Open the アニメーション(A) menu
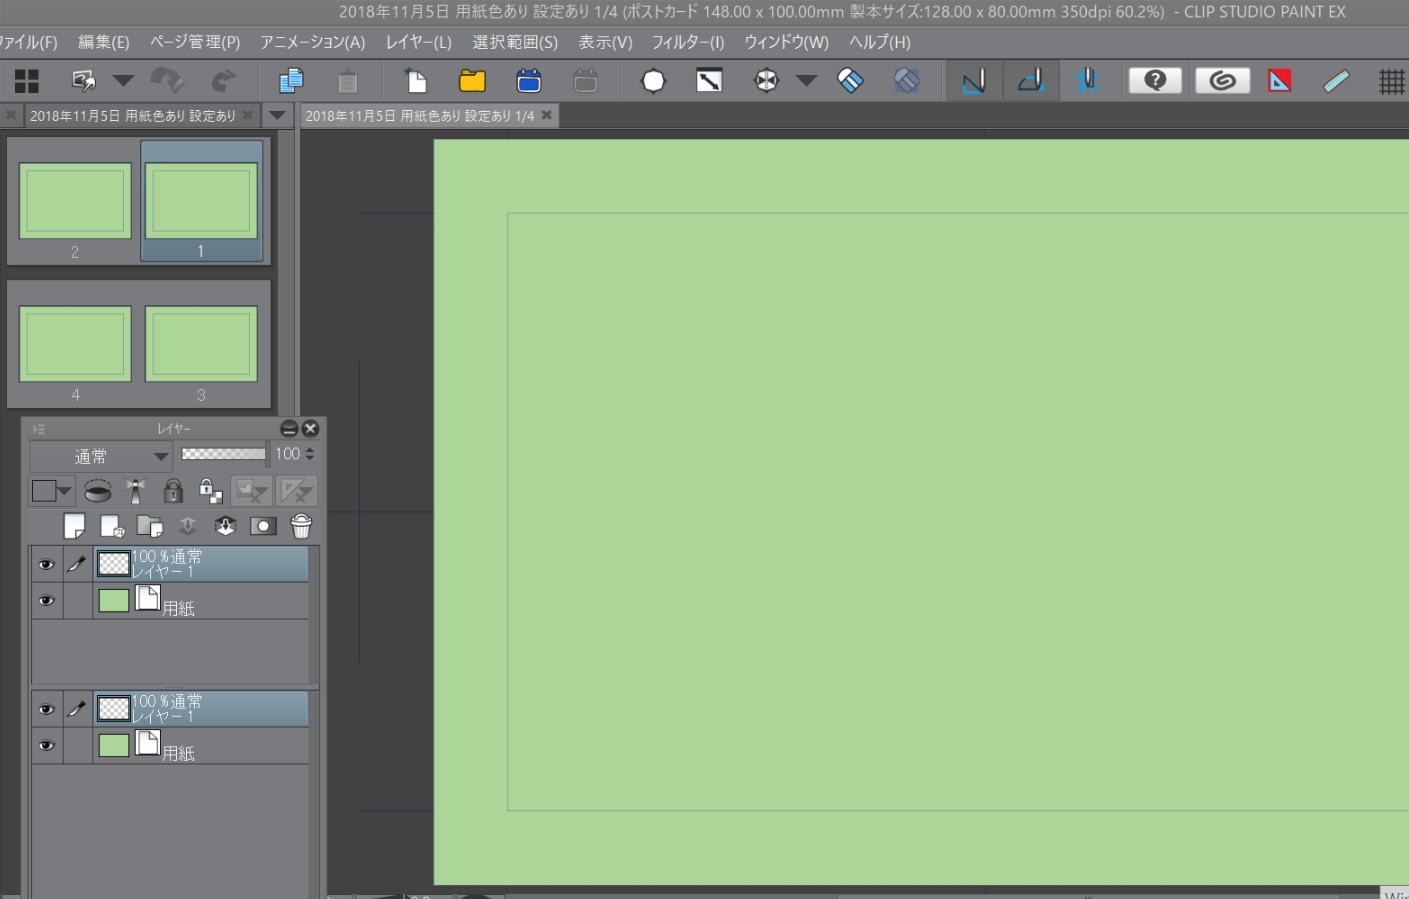This screenshot has height=899, width=1409. point(313,42)
